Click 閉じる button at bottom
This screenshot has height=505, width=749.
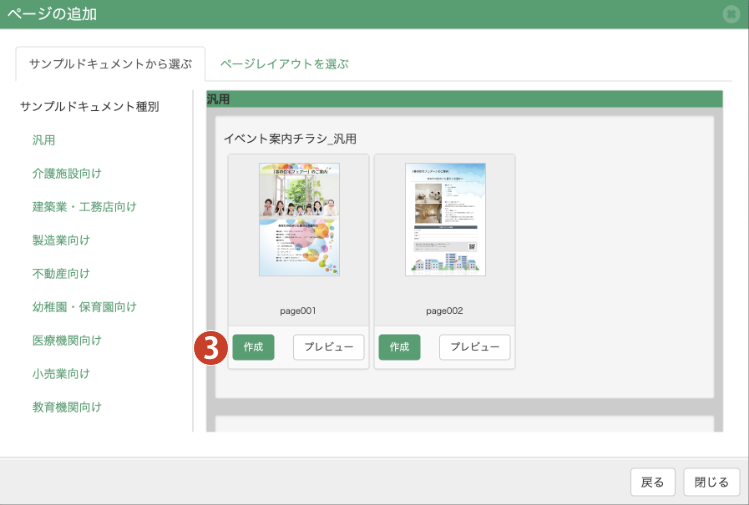[713, 482]
